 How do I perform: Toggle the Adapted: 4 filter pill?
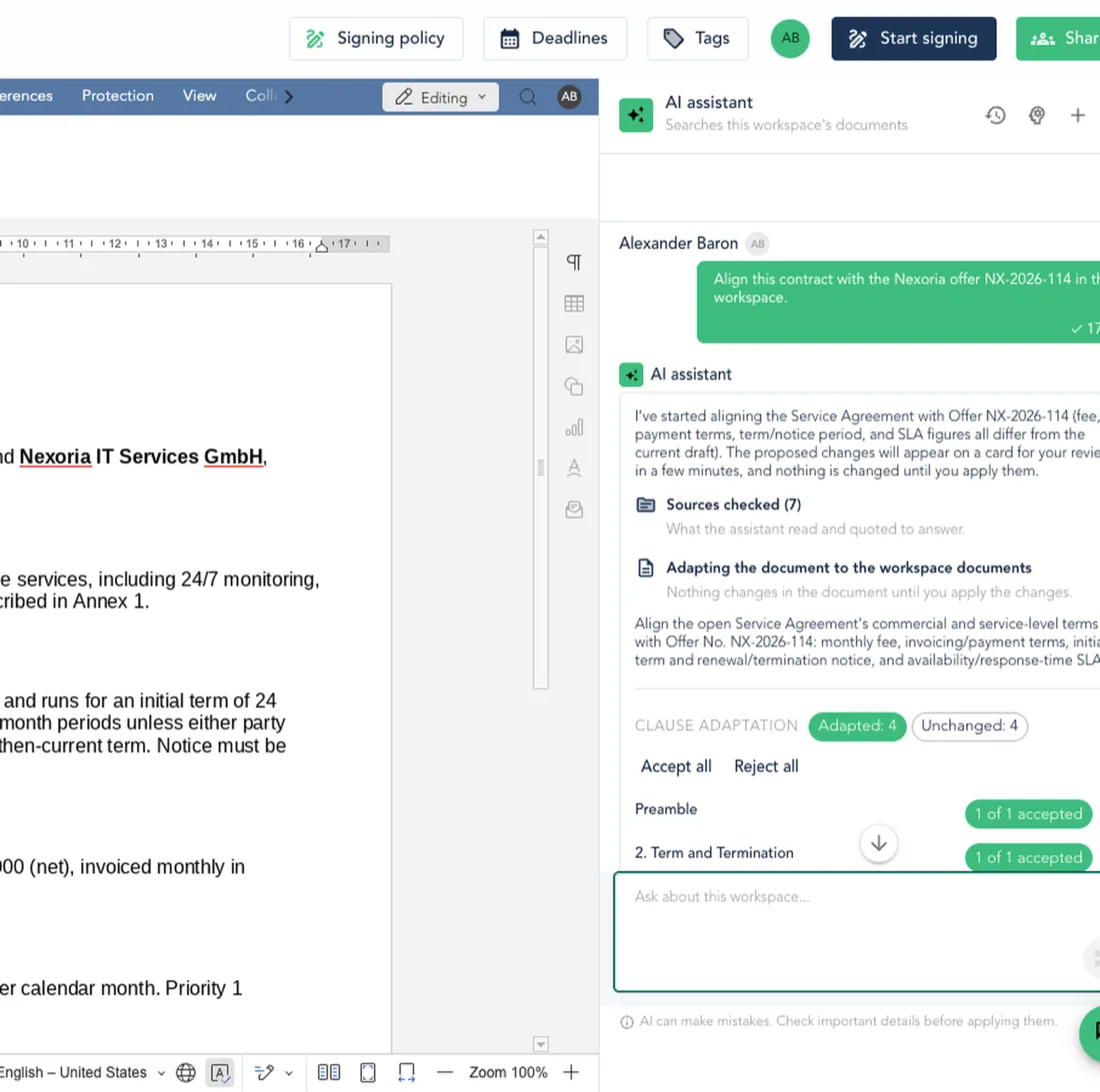point(857,726)
